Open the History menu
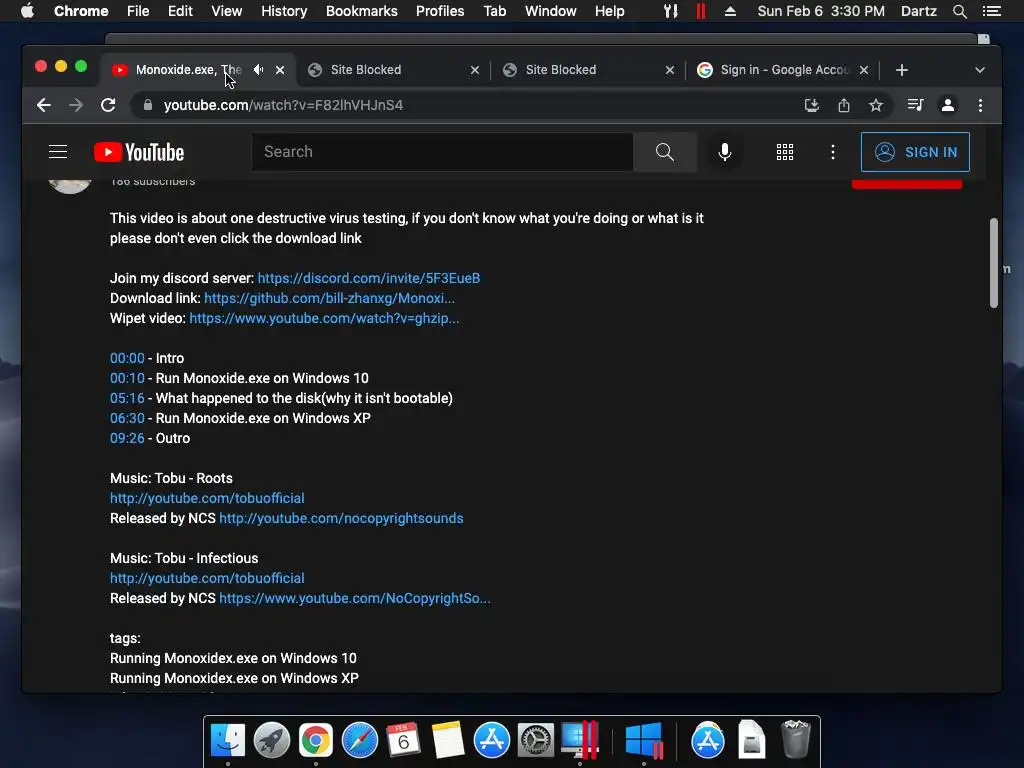This screenshot has width=1024, height=768. [x=284, y=11]
